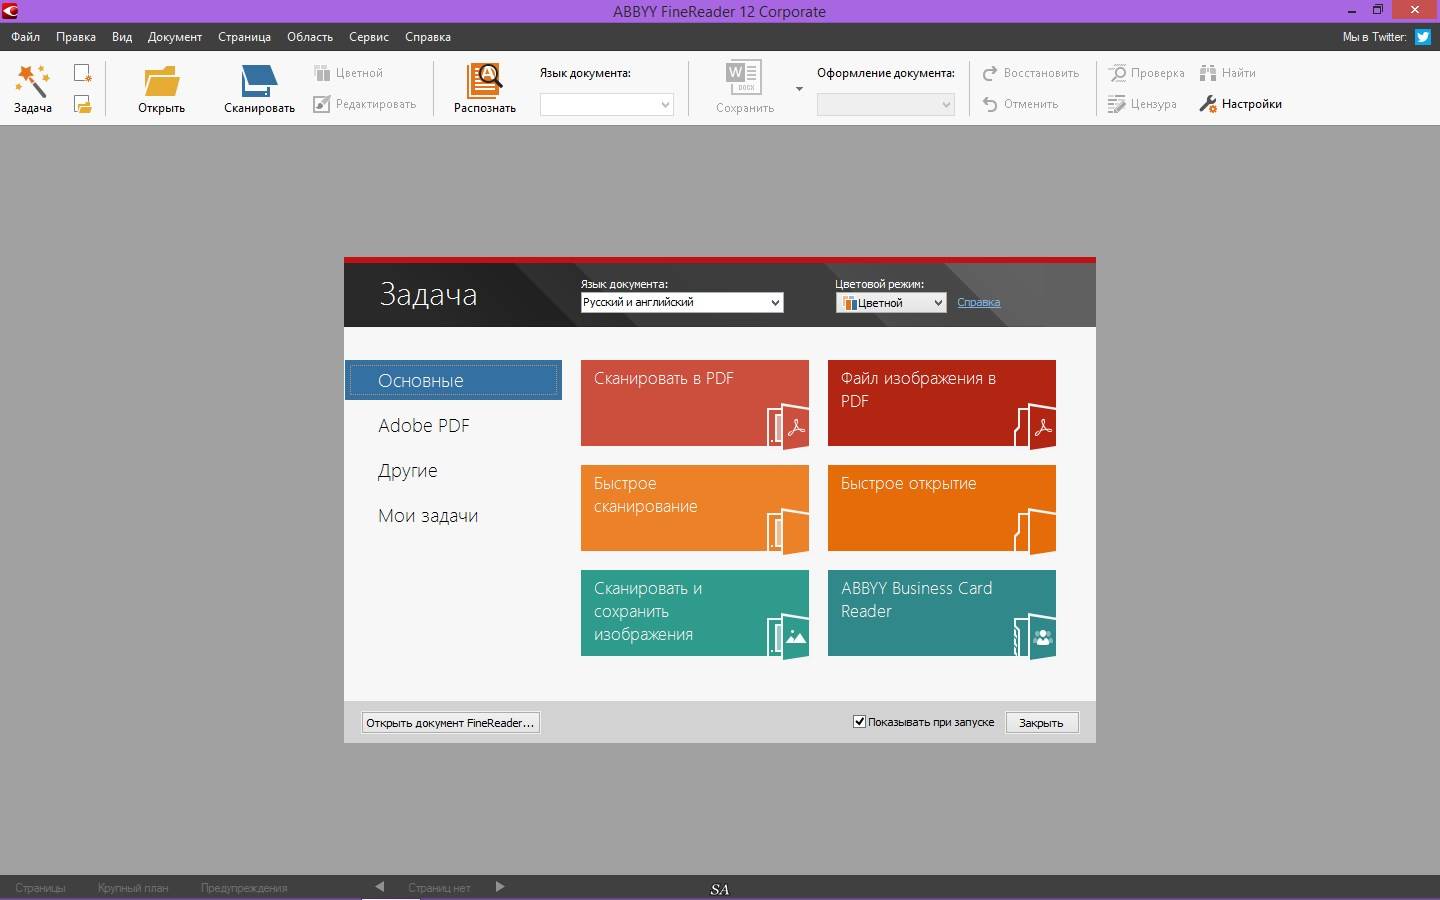Open the Документ menu
The height and width of the screenshot is (900, 1440).
(175, 37)
